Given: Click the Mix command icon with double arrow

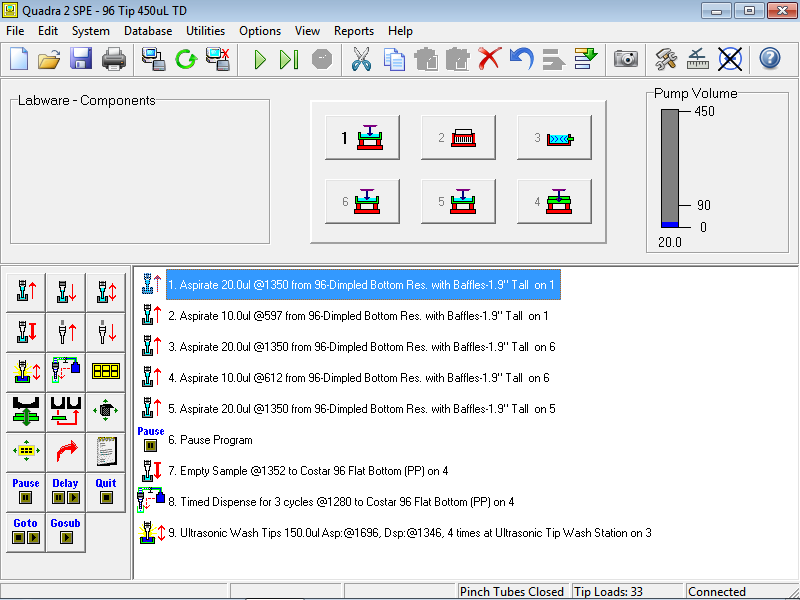Looking at the screenshot, I should tap(106, 292).
